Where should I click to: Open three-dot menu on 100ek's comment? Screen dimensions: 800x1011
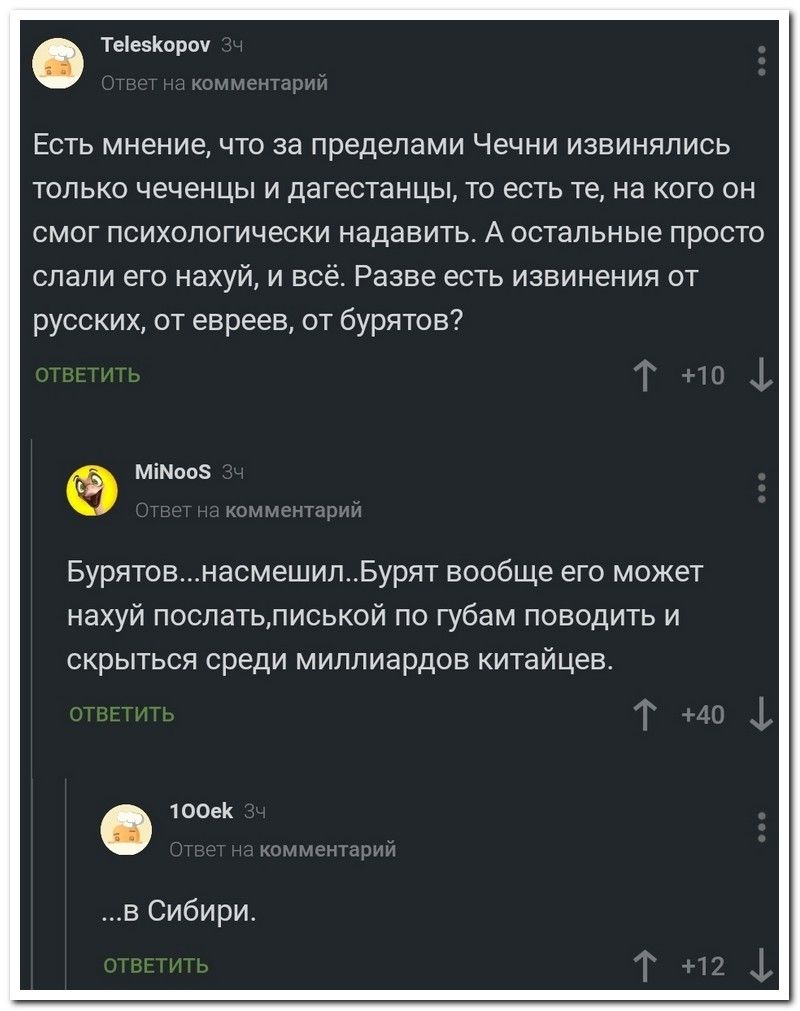click(762, 828)
